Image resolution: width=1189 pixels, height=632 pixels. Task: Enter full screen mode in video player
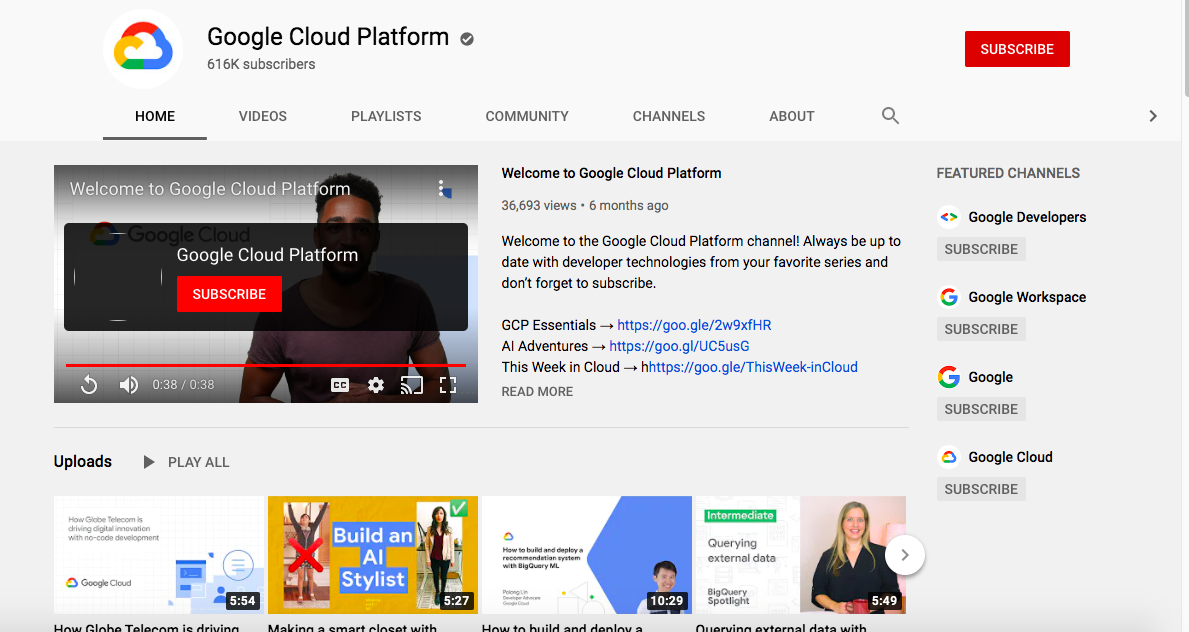(x=448, y=385)
